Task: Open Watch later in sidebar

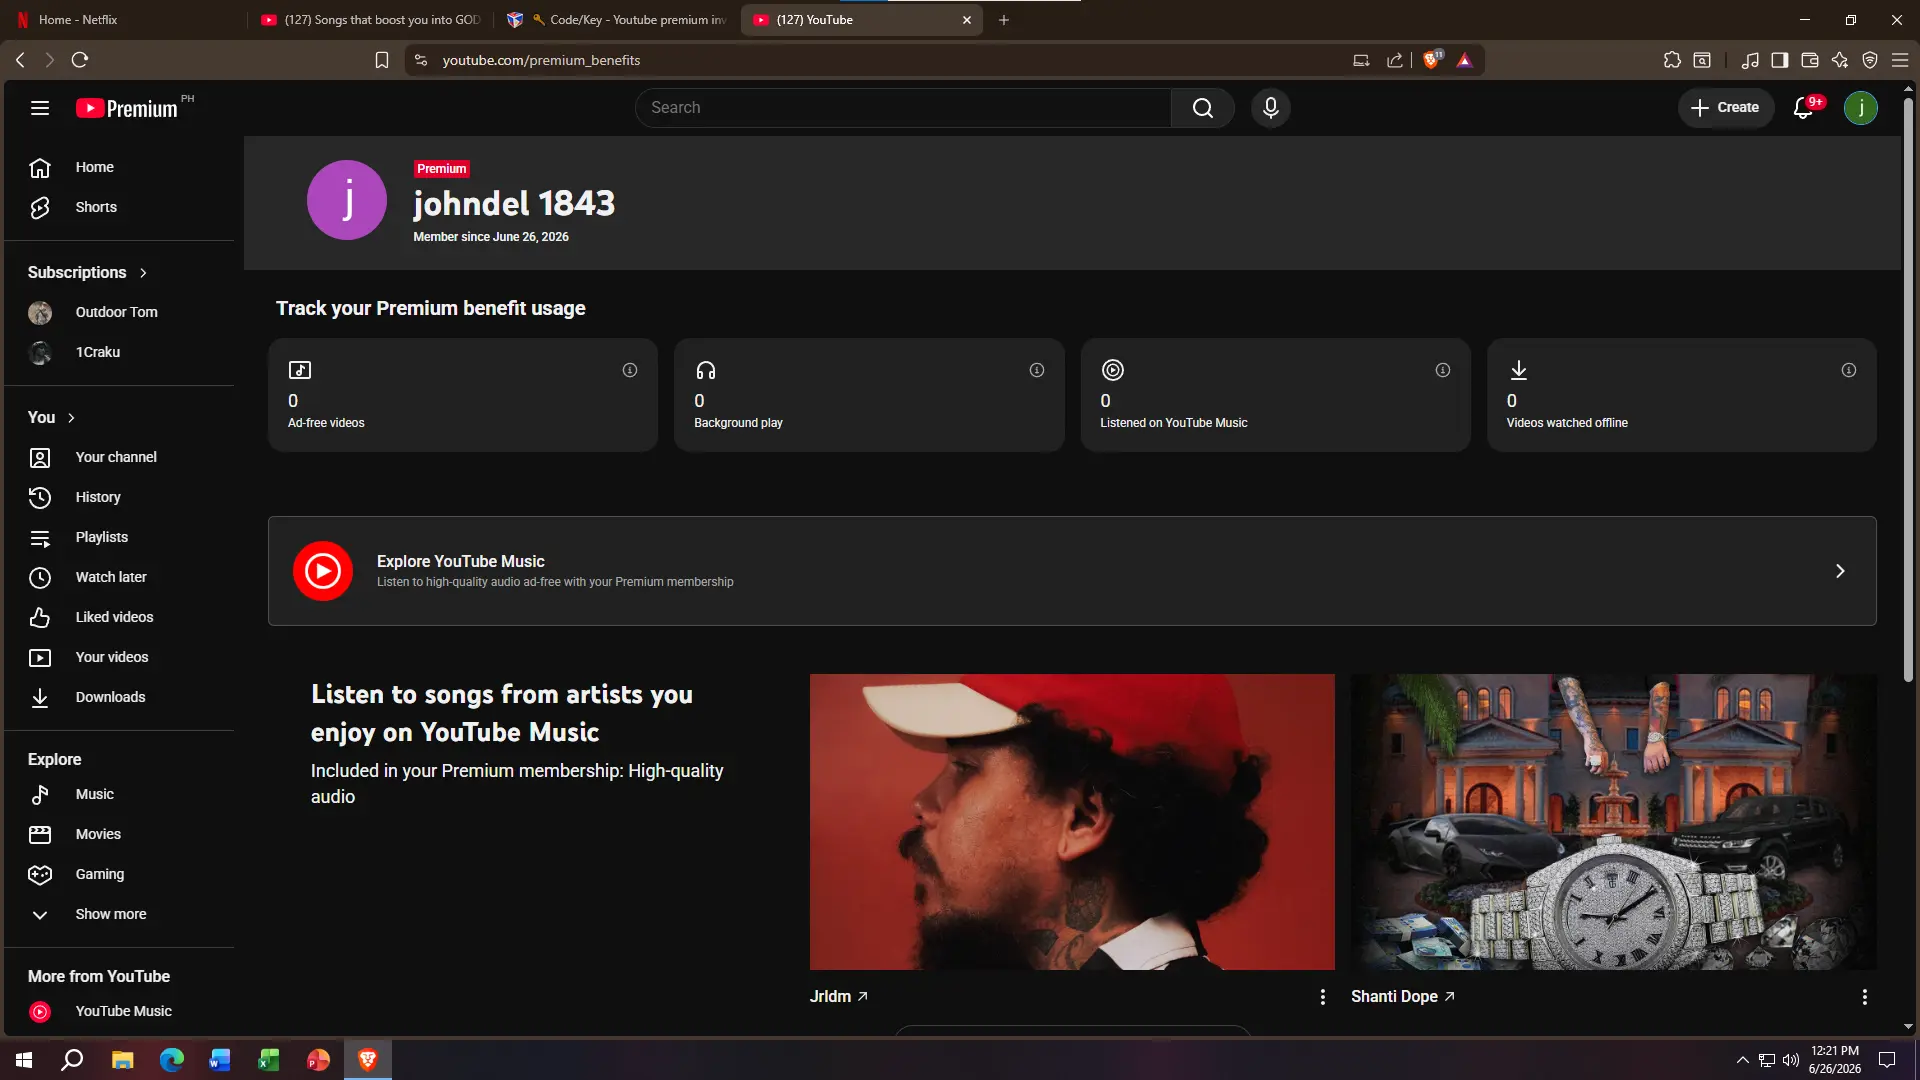Action: 119,577
